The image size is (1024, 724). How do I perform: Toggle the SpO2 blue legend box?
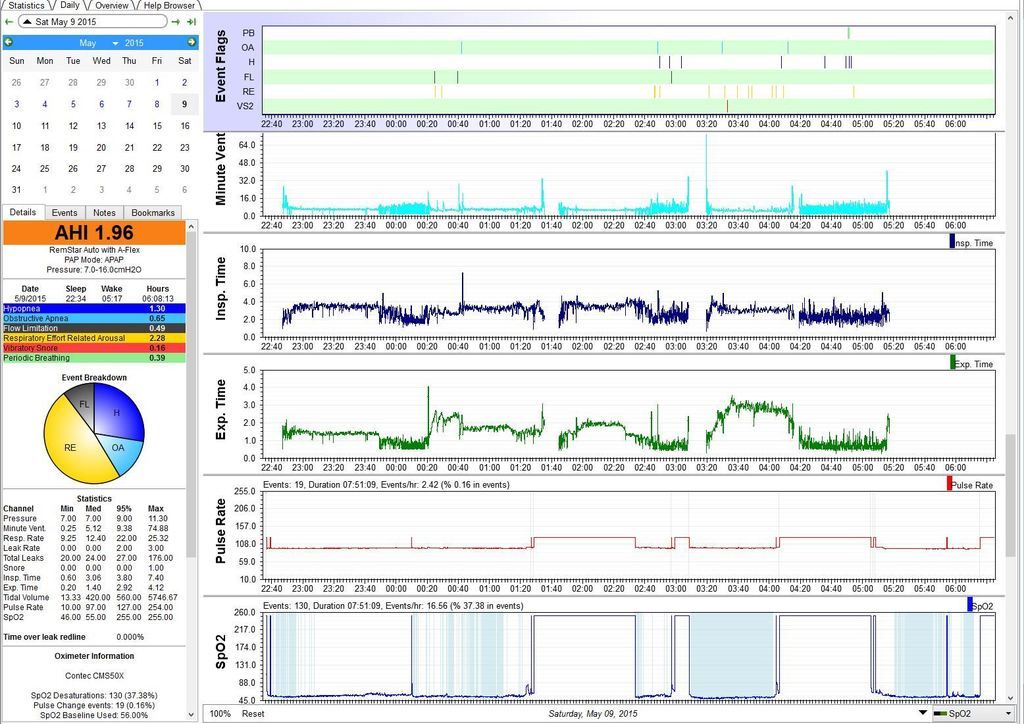pyautogui.click(x=970, y=605)
